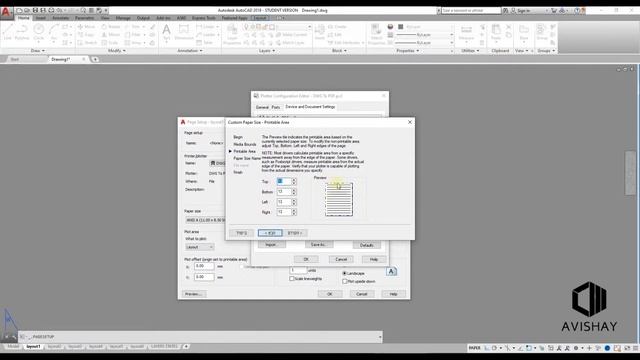Click Defaults button in Plotter Configuration Editor

[367, 245]
